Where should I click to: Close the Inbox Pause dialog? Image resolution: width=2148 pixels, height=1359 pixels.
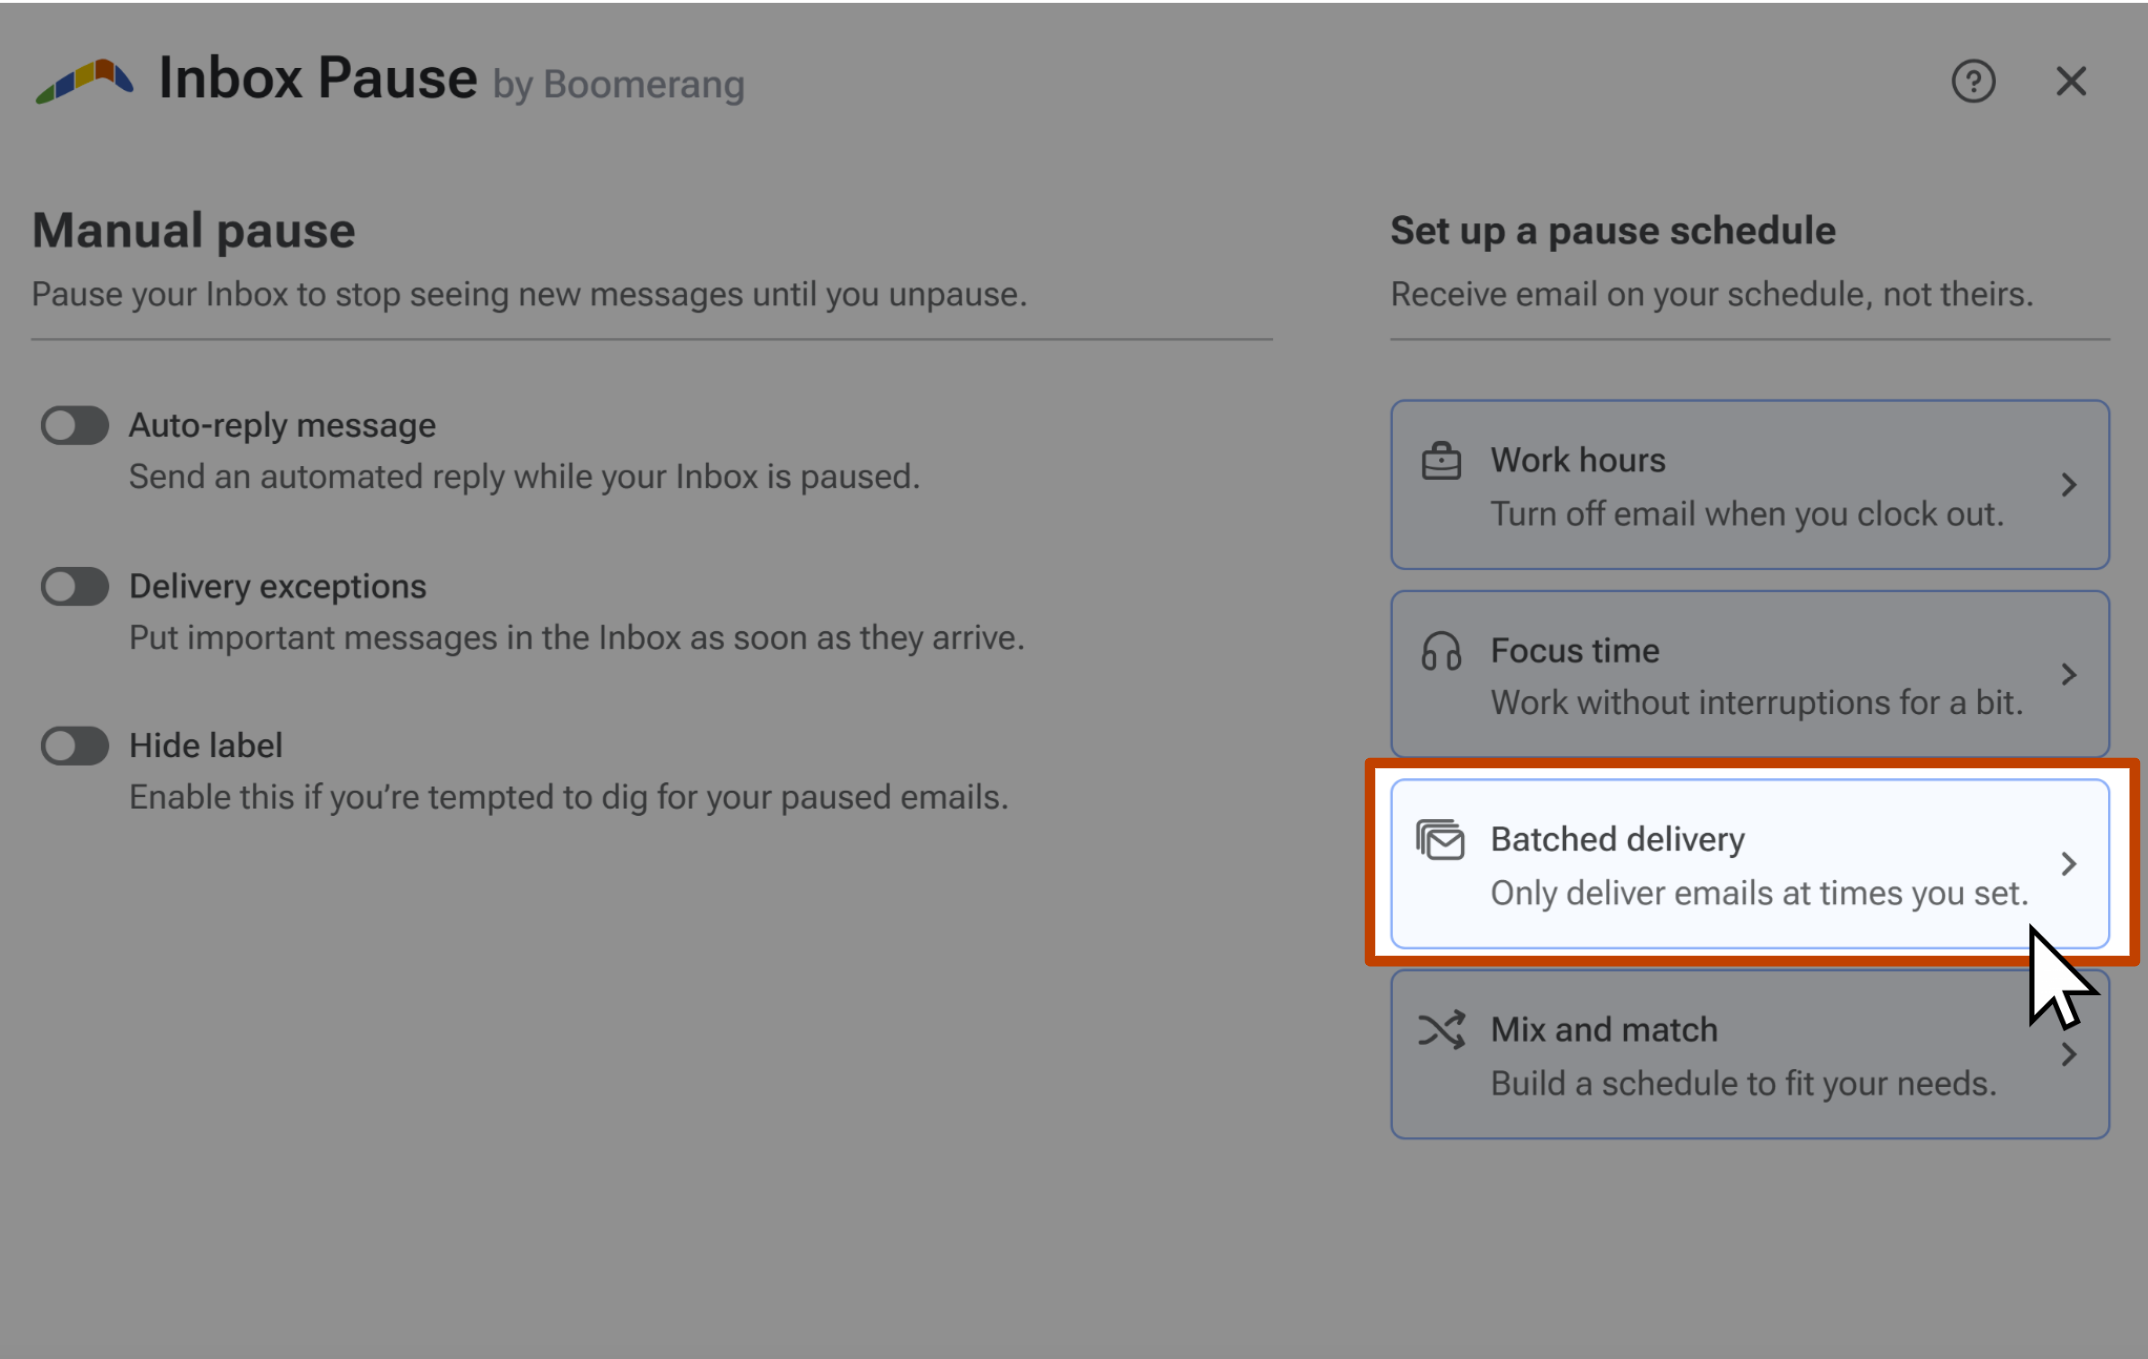(x=2071, y=81)
